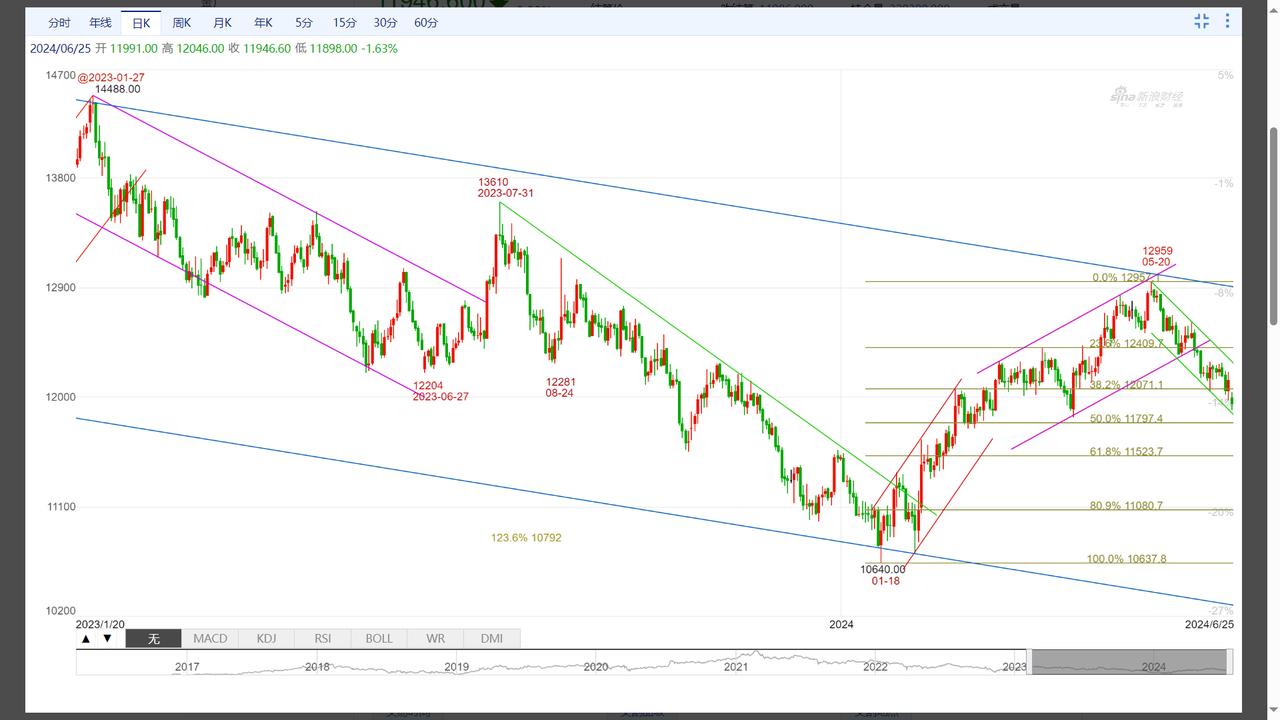The height and width of the screenshot is (720, 1280).
Task: Enable the KDJ indicator
Action: tap(266, 638)
